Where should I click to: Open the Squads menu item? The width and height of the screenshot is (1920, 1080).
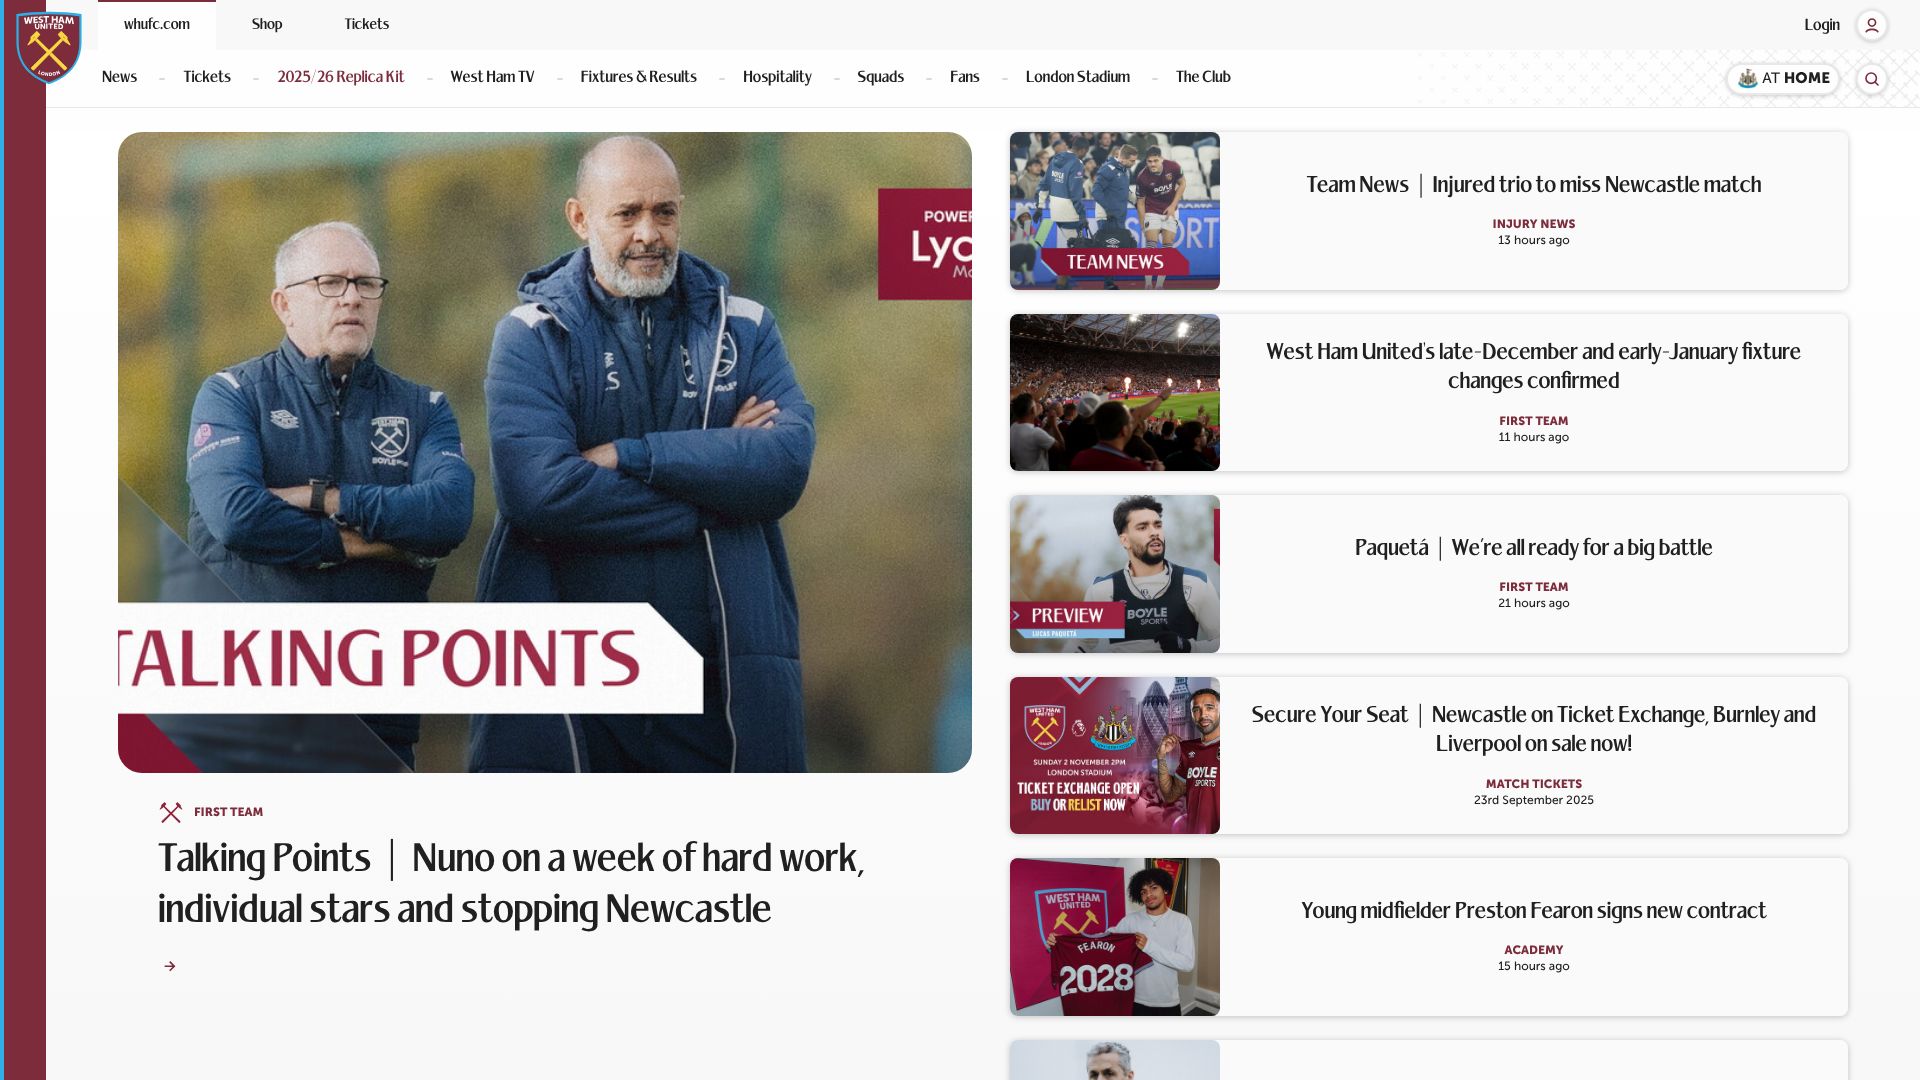coord(880,77)
